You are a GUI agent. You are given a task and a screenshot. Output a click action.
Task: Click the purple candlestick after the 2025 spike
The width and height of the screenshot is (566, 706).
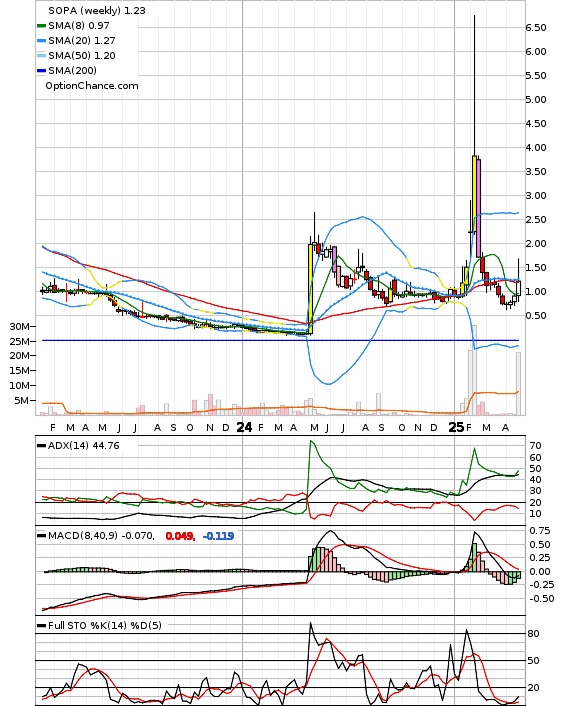479,208
